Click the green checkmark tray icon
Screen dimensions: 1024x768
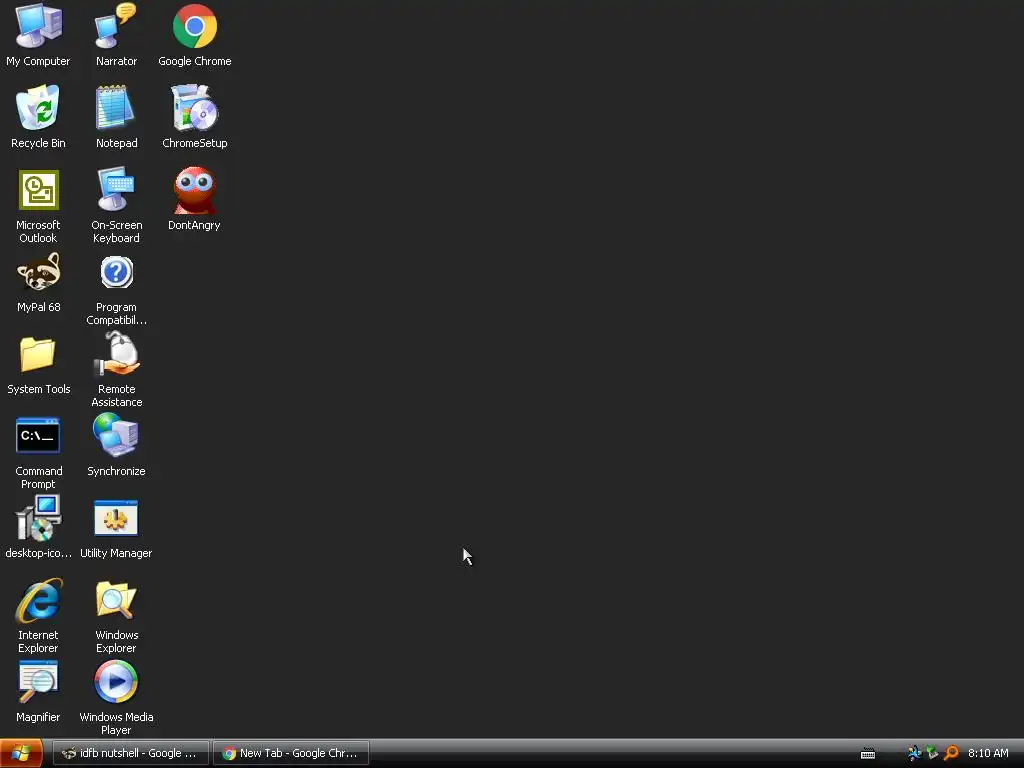pyautogui.click(x=933, y=753)
